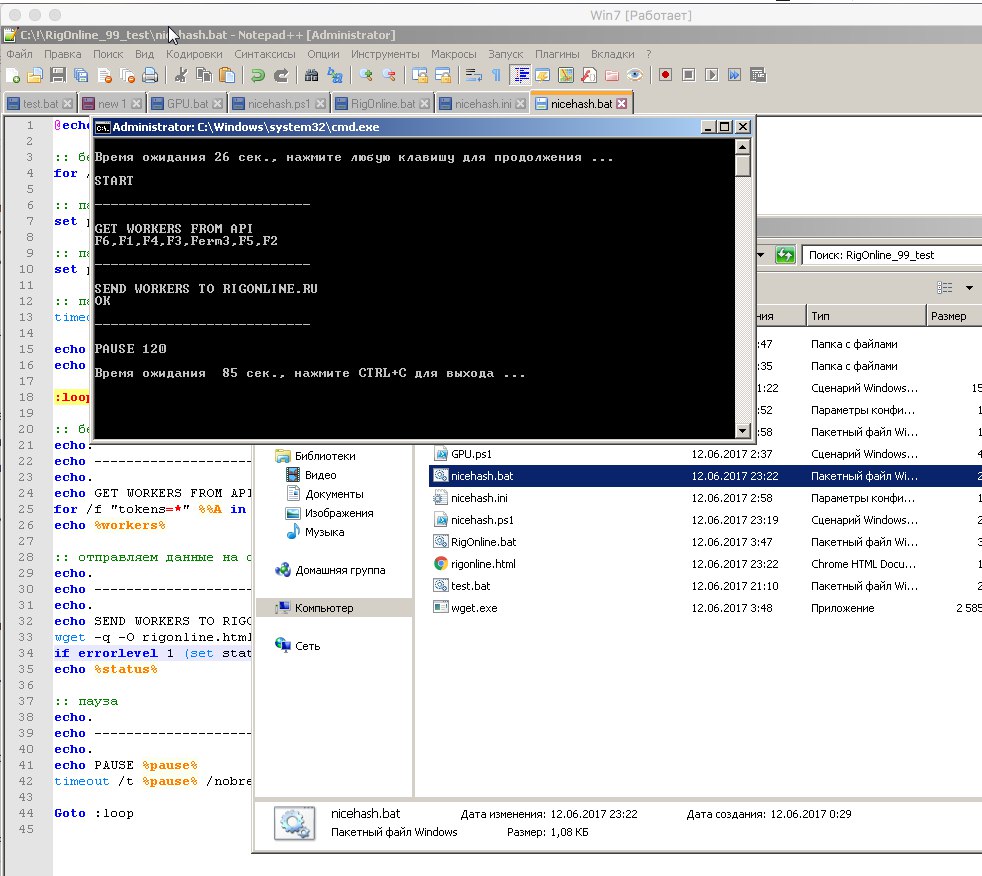Toggle word wrap in the toolbar
This screenshot has width=982, height=876.
[473, 75]
